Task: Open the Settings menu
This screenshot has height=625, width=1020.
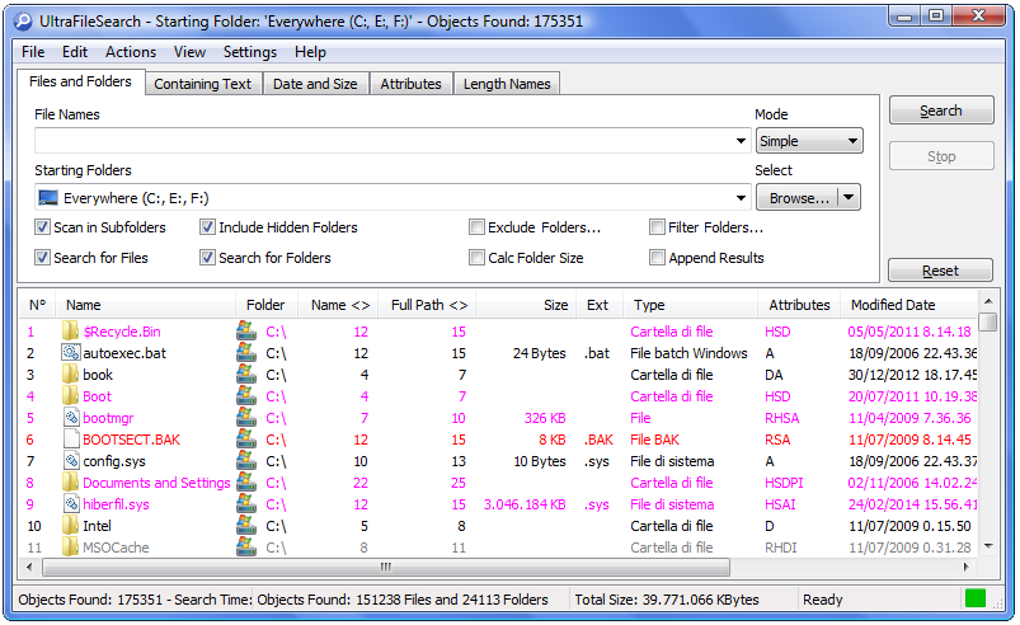Action: (x=250, y=52)
